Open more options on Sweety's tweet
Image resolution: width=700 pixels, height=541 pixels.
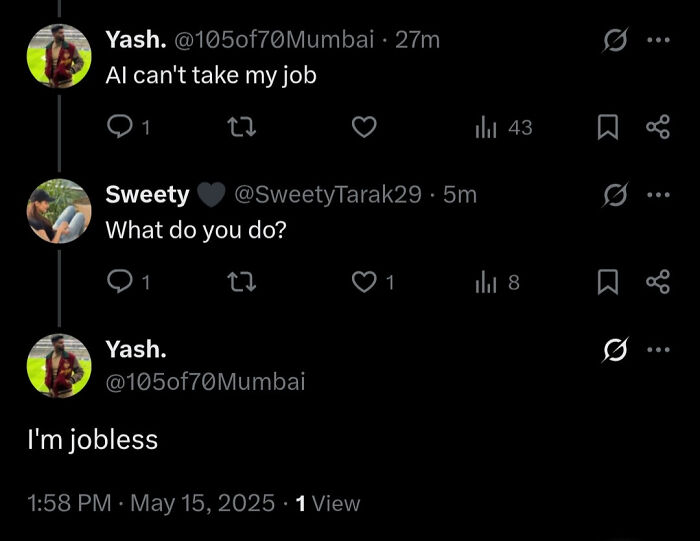click(656, 195)
